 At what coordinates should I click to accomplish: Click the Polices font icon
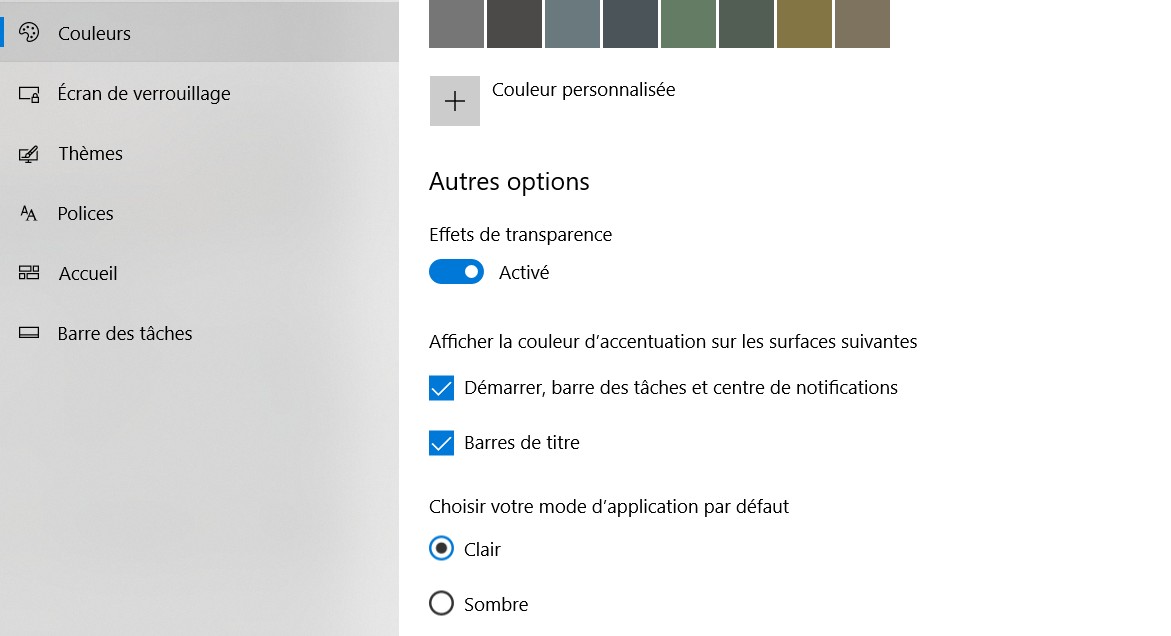(x=29, y=214)
